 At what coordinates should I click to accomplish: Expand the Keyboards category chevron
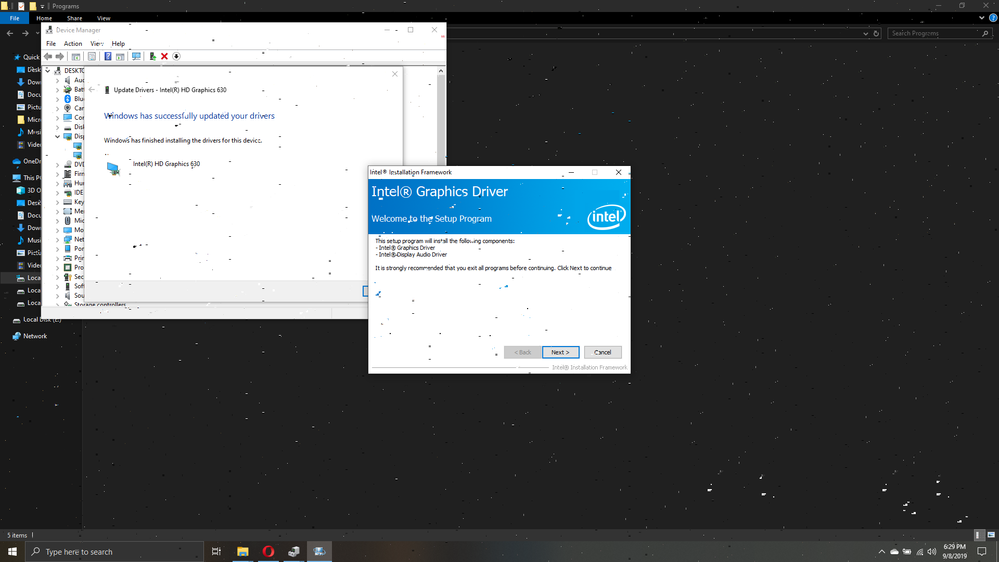[x=57, y=202]
